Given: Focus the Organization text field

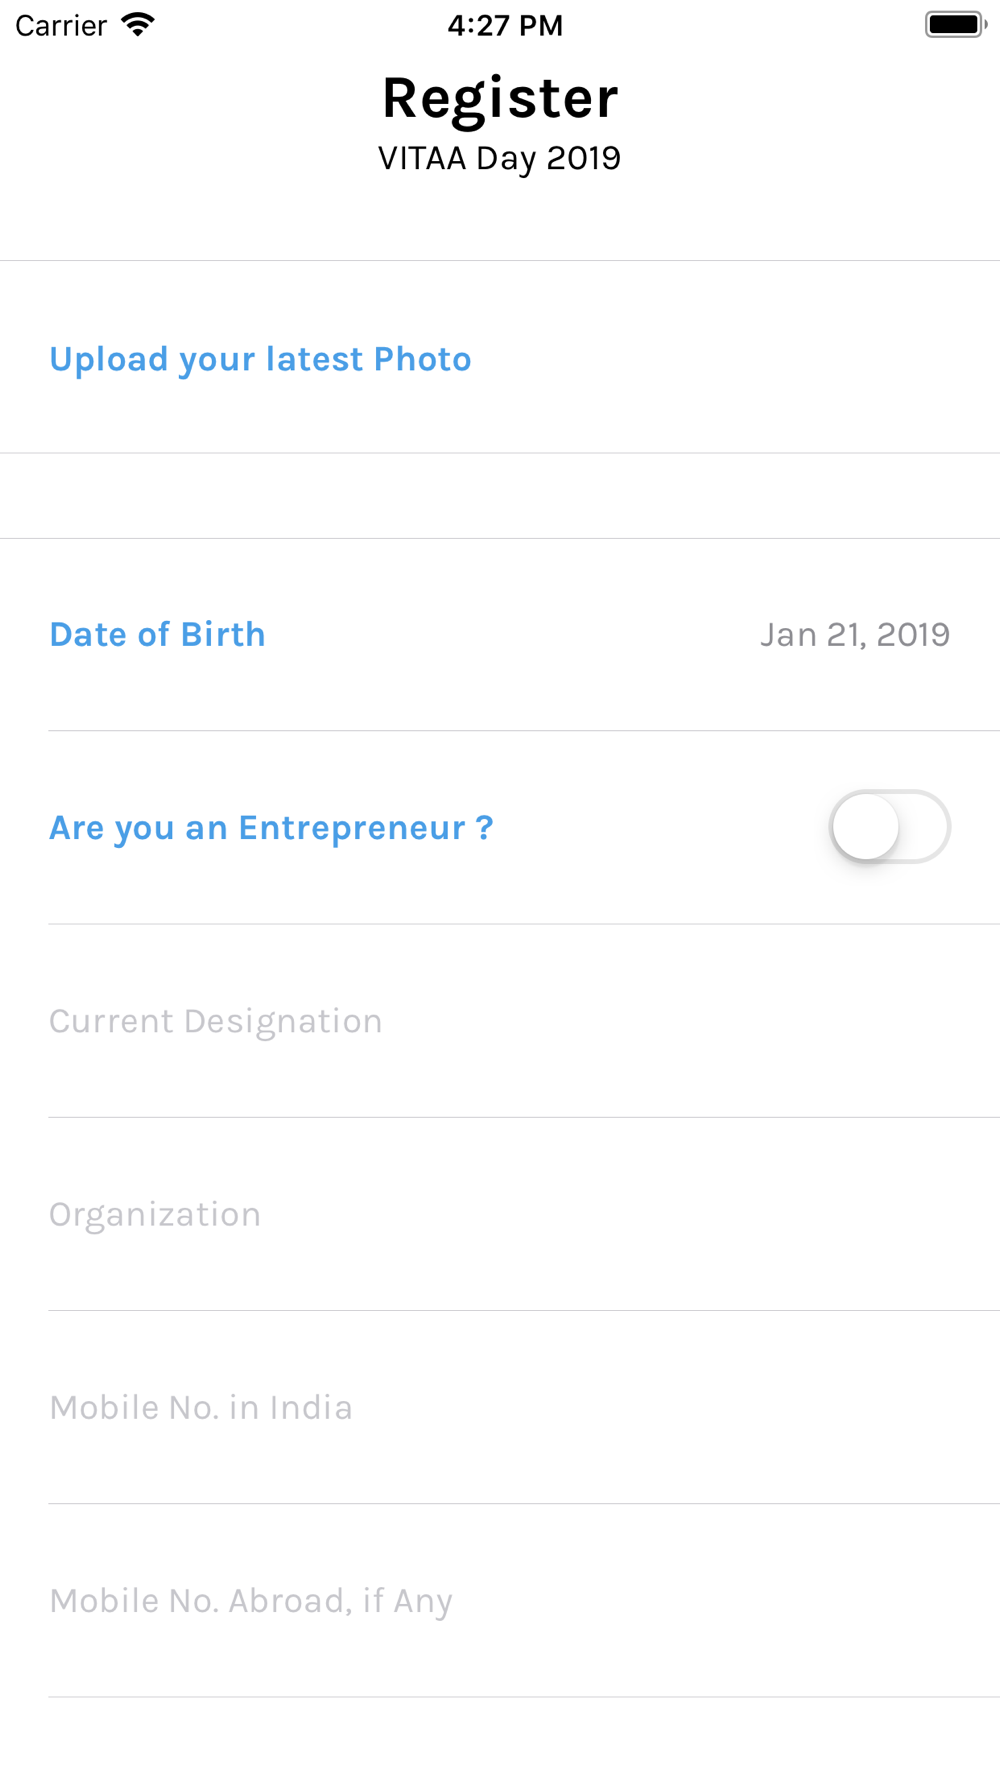Looking at the screenshot, I should click(x=524, y=1214).
